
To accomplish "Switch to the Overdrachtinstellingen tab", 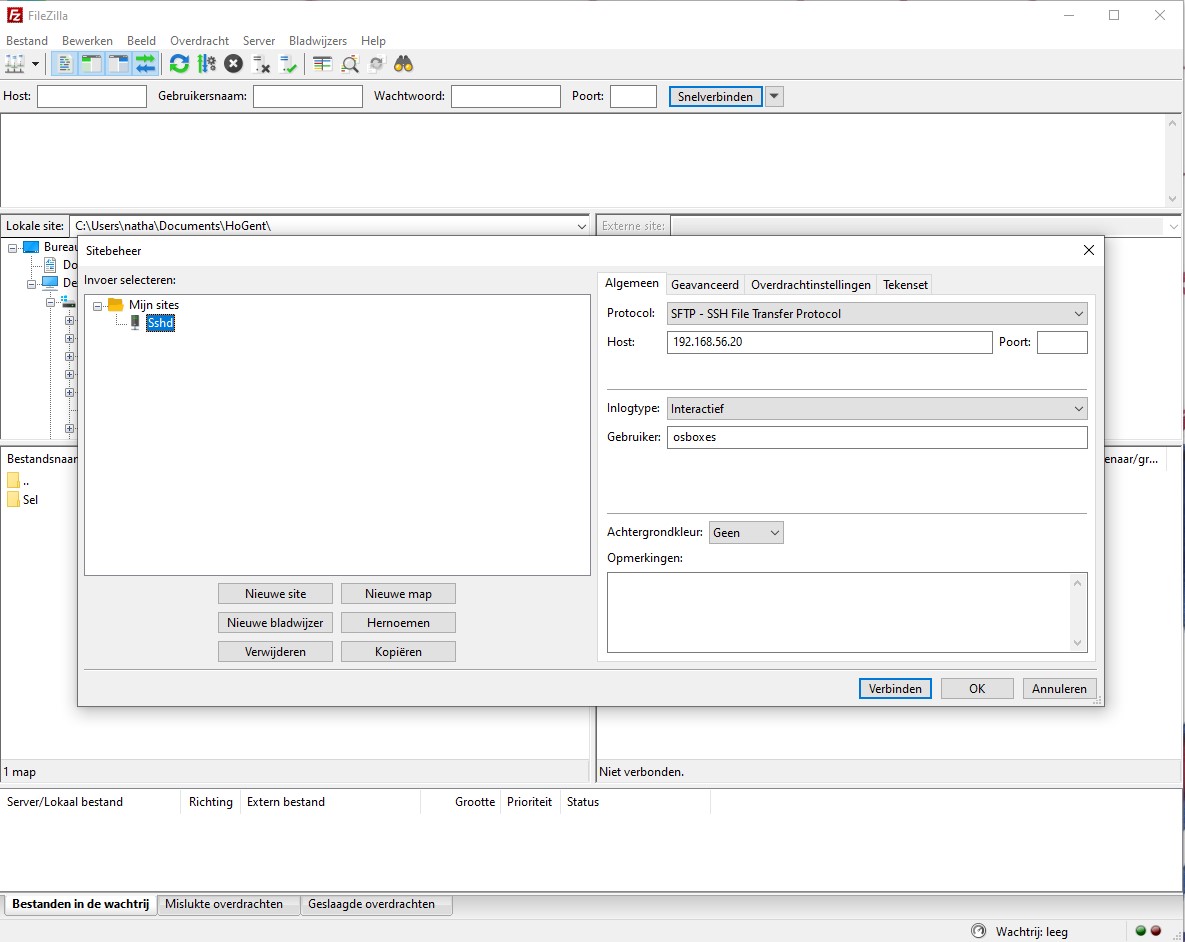I will (x=810, y=284).
